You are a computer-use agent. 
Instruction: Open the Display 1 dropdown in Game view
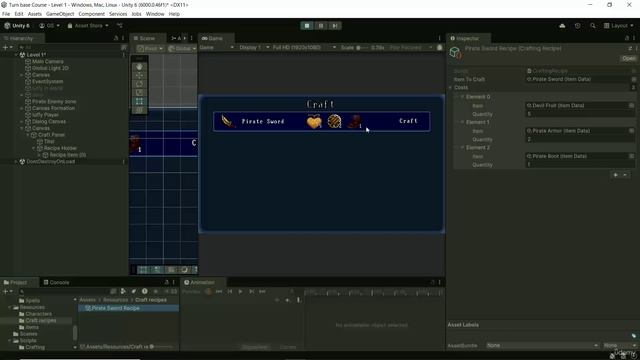[254, 47]
